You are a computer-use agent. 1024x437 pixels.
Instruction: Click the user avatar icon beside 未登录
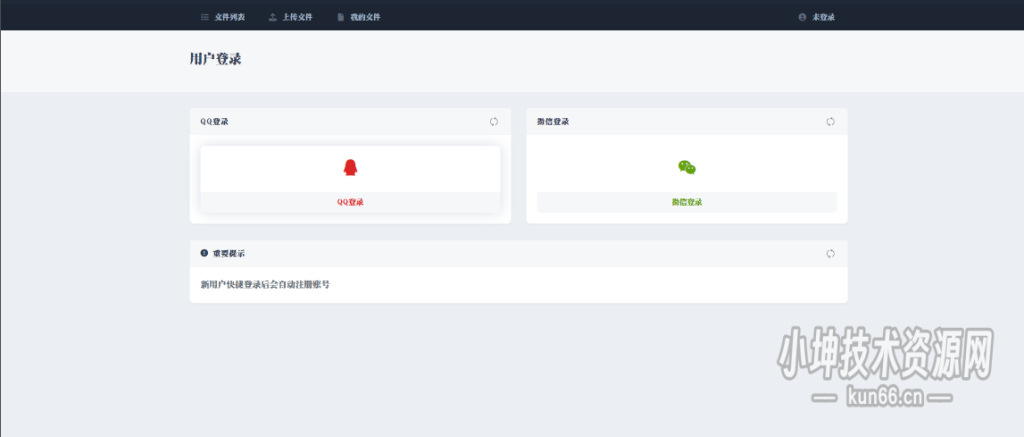pos(802,18)
